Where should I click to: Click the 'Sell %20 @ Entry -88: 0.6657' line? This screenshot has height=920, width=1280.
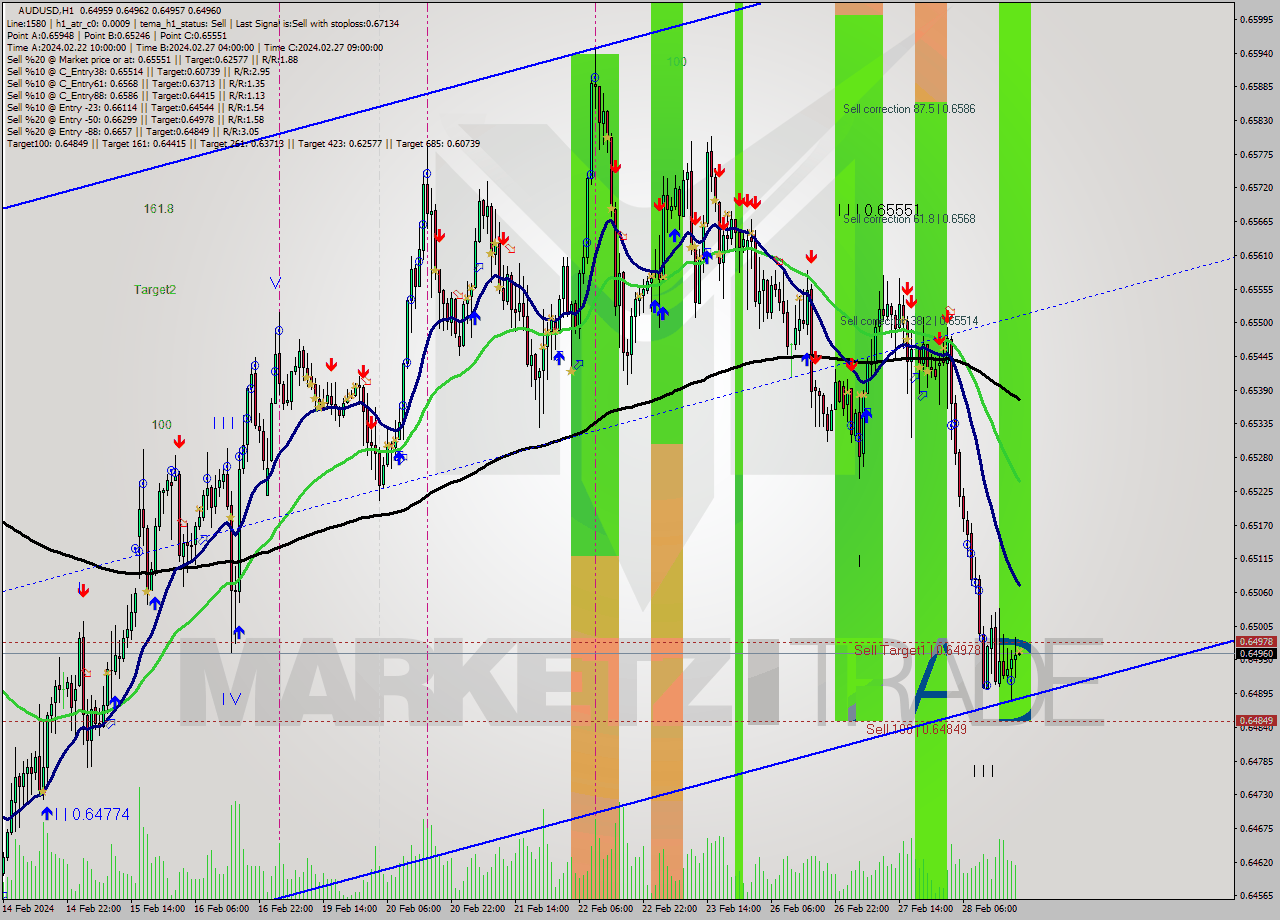pyautogui.click(x=132, y=131)
